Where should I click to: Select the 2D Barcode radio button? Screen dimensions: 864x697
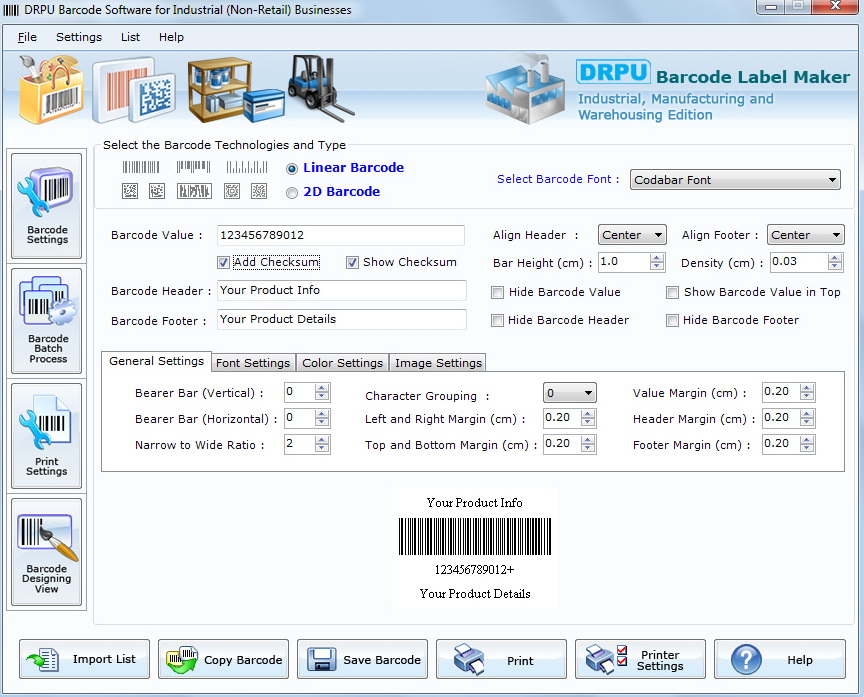[292, 192]
